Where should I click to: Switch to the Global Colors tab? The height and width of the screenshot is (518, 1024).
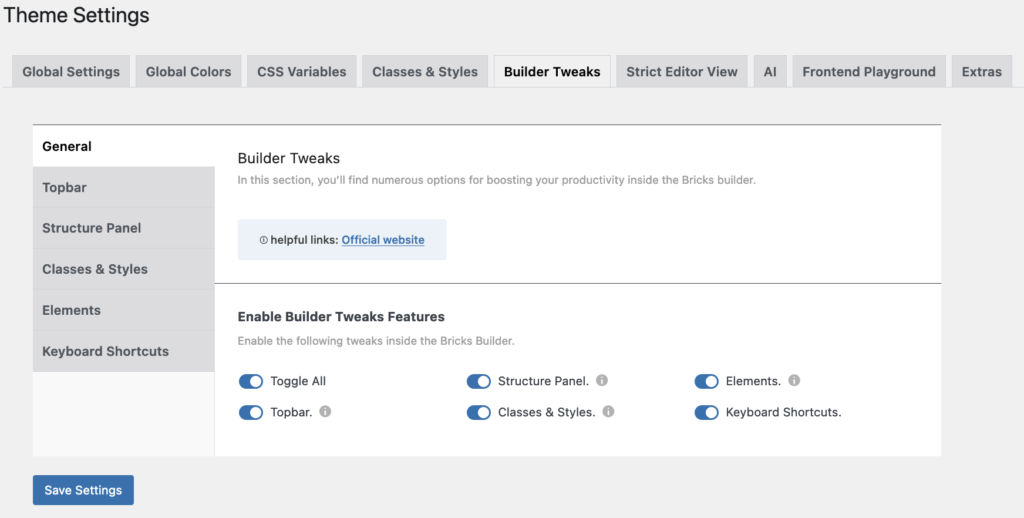click(x=188, y=72)
